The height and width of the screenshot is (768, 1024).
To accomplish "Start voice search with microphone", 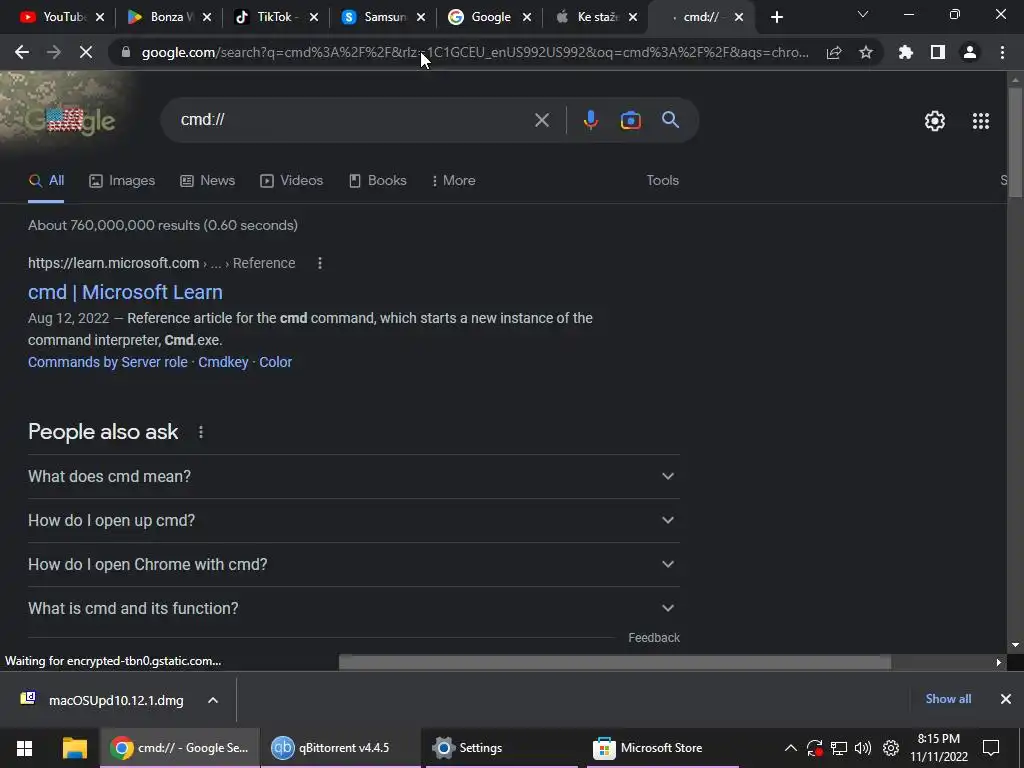I will pos(591,120).
